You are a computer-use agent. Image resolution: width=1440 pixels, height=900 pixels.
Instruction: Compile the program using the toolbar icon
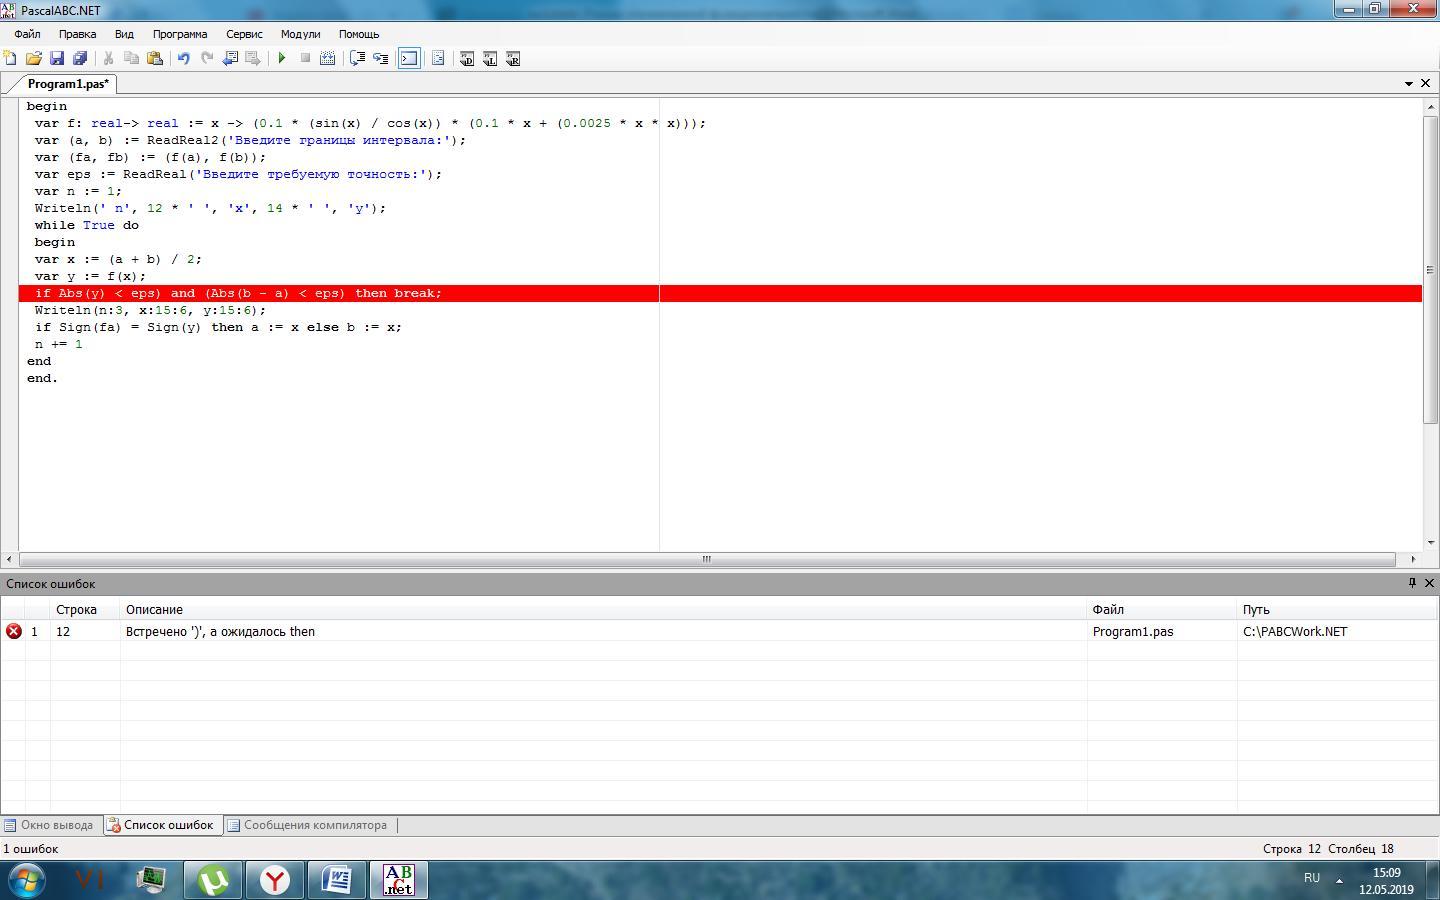(327, 59)
